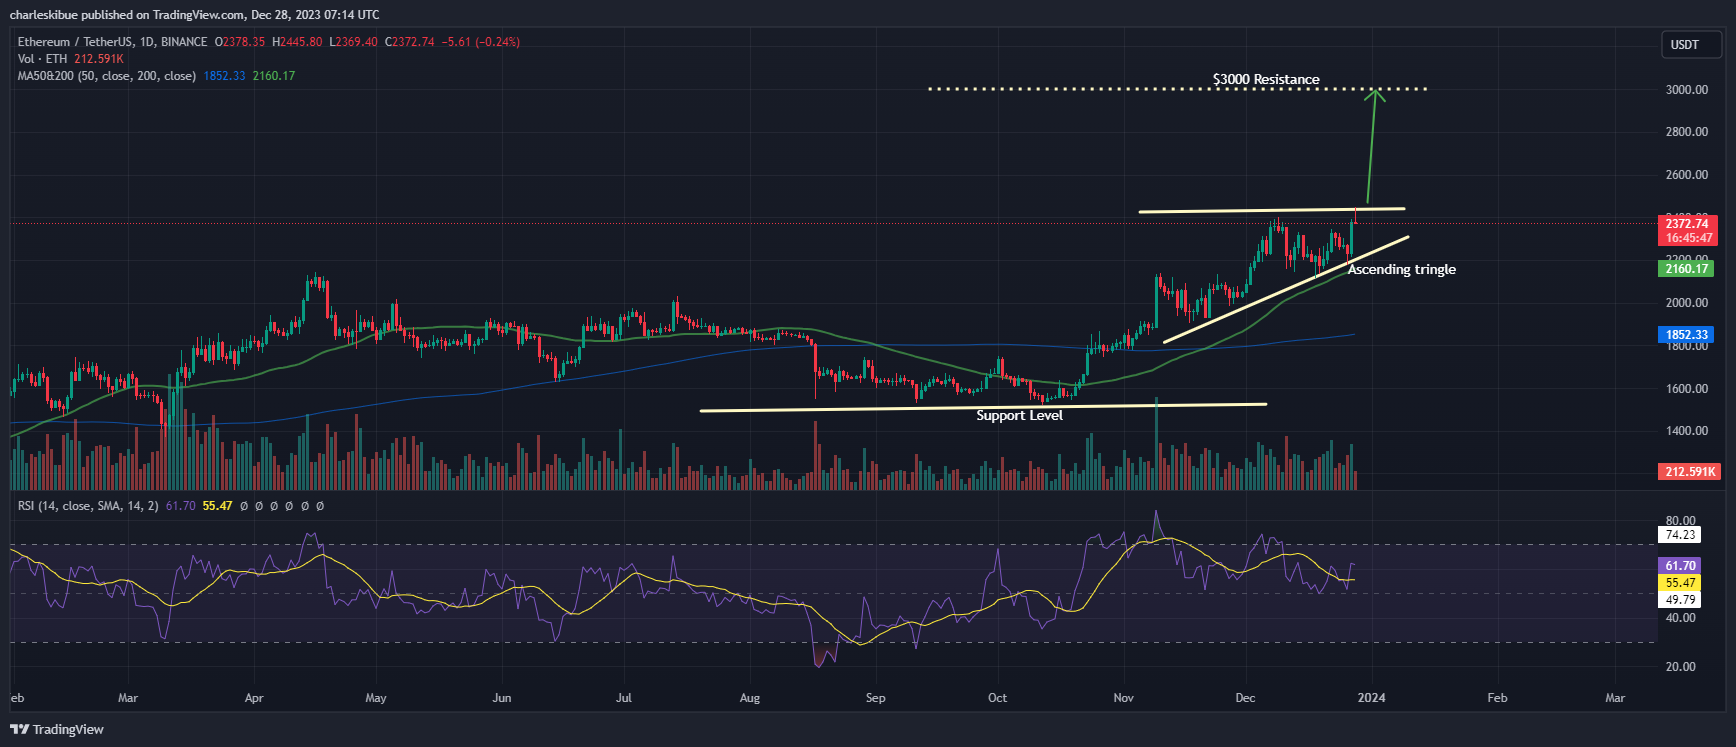Click the blue 1852.33 MA price label
This screenshot has height=747, width=1736.
click(x=1687, y=335)
